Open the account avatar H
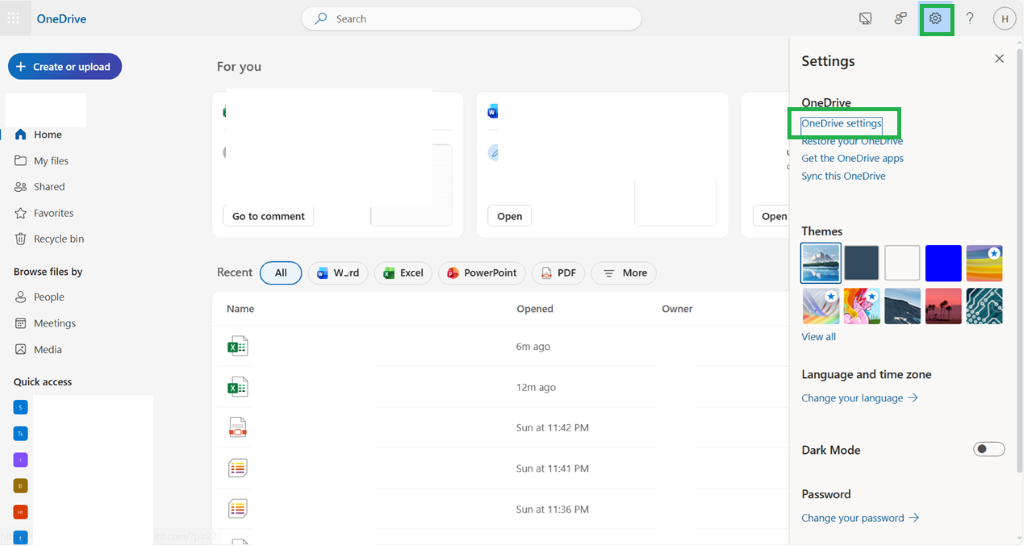1024x546 pixels. coord(1004,18)
